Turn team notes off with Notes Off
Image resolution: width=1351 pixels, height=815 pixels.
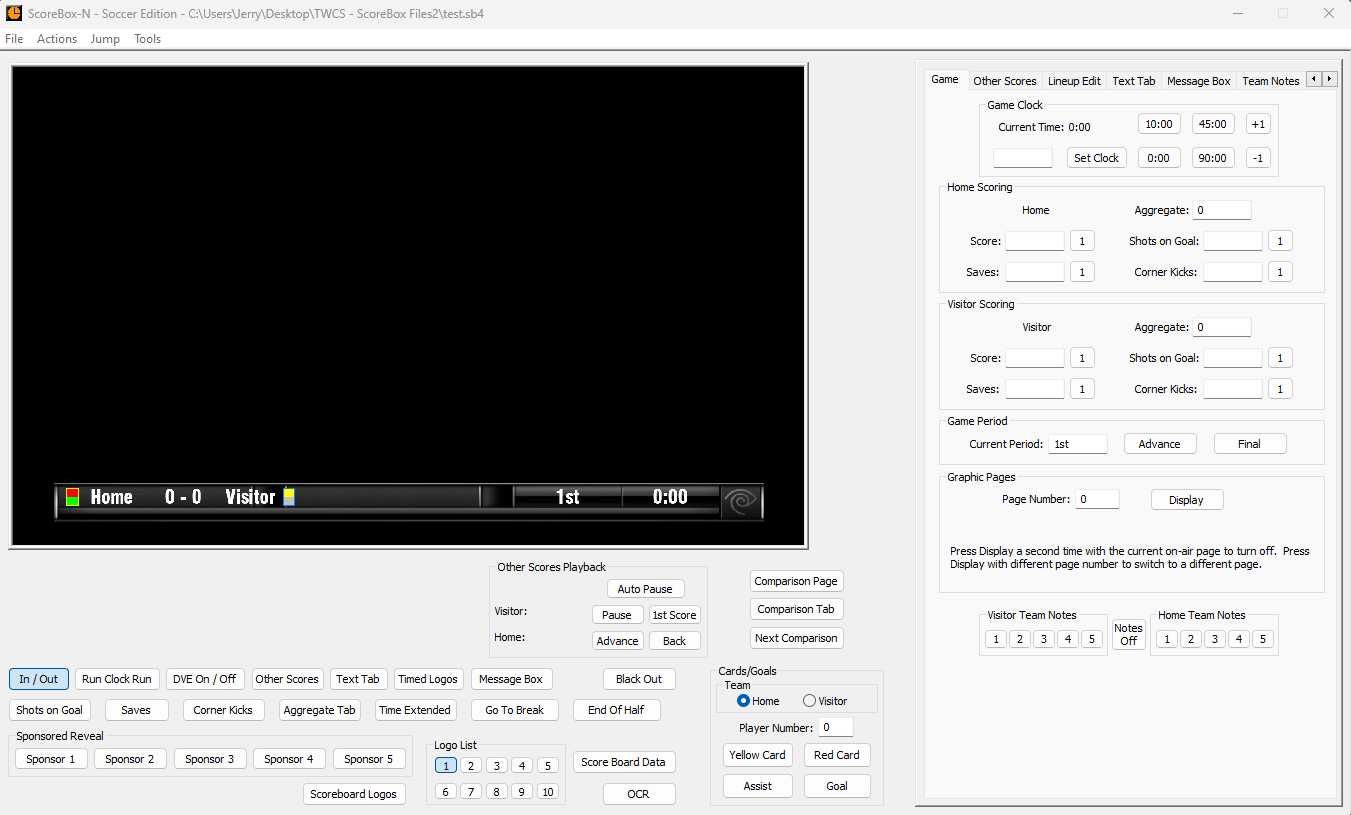click(1128, 632)
